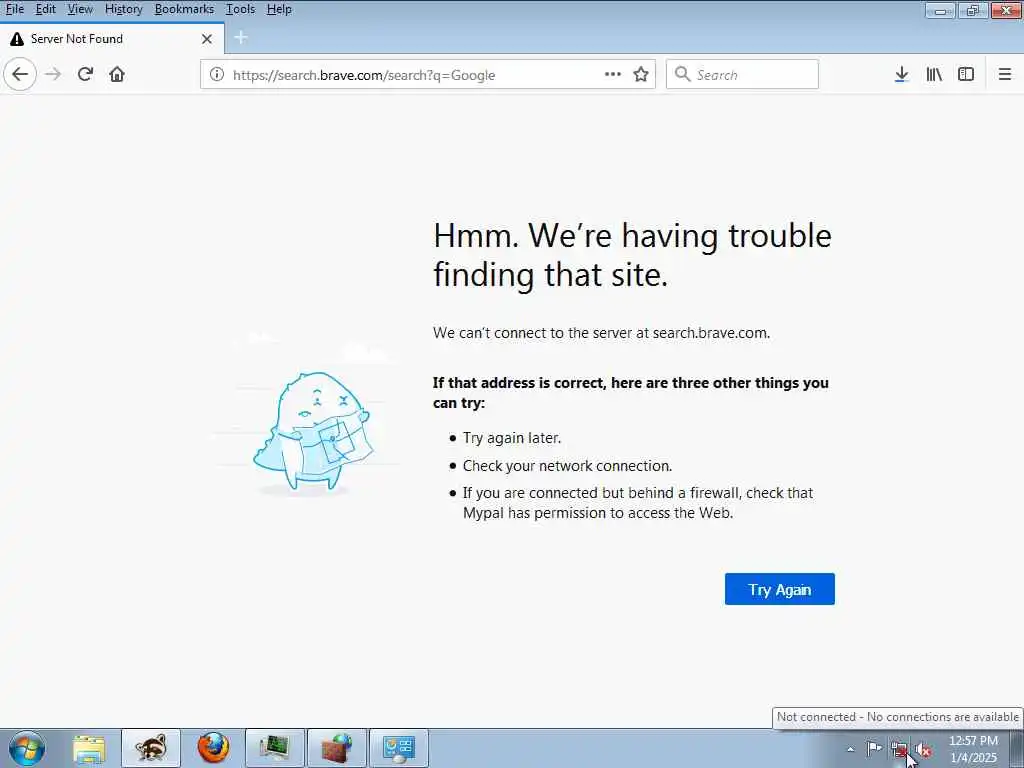Viewport: 1024px width, 768px height.
Task: Open the firewall brick wall taskbar icon
Action: click(x=337, y=748)
